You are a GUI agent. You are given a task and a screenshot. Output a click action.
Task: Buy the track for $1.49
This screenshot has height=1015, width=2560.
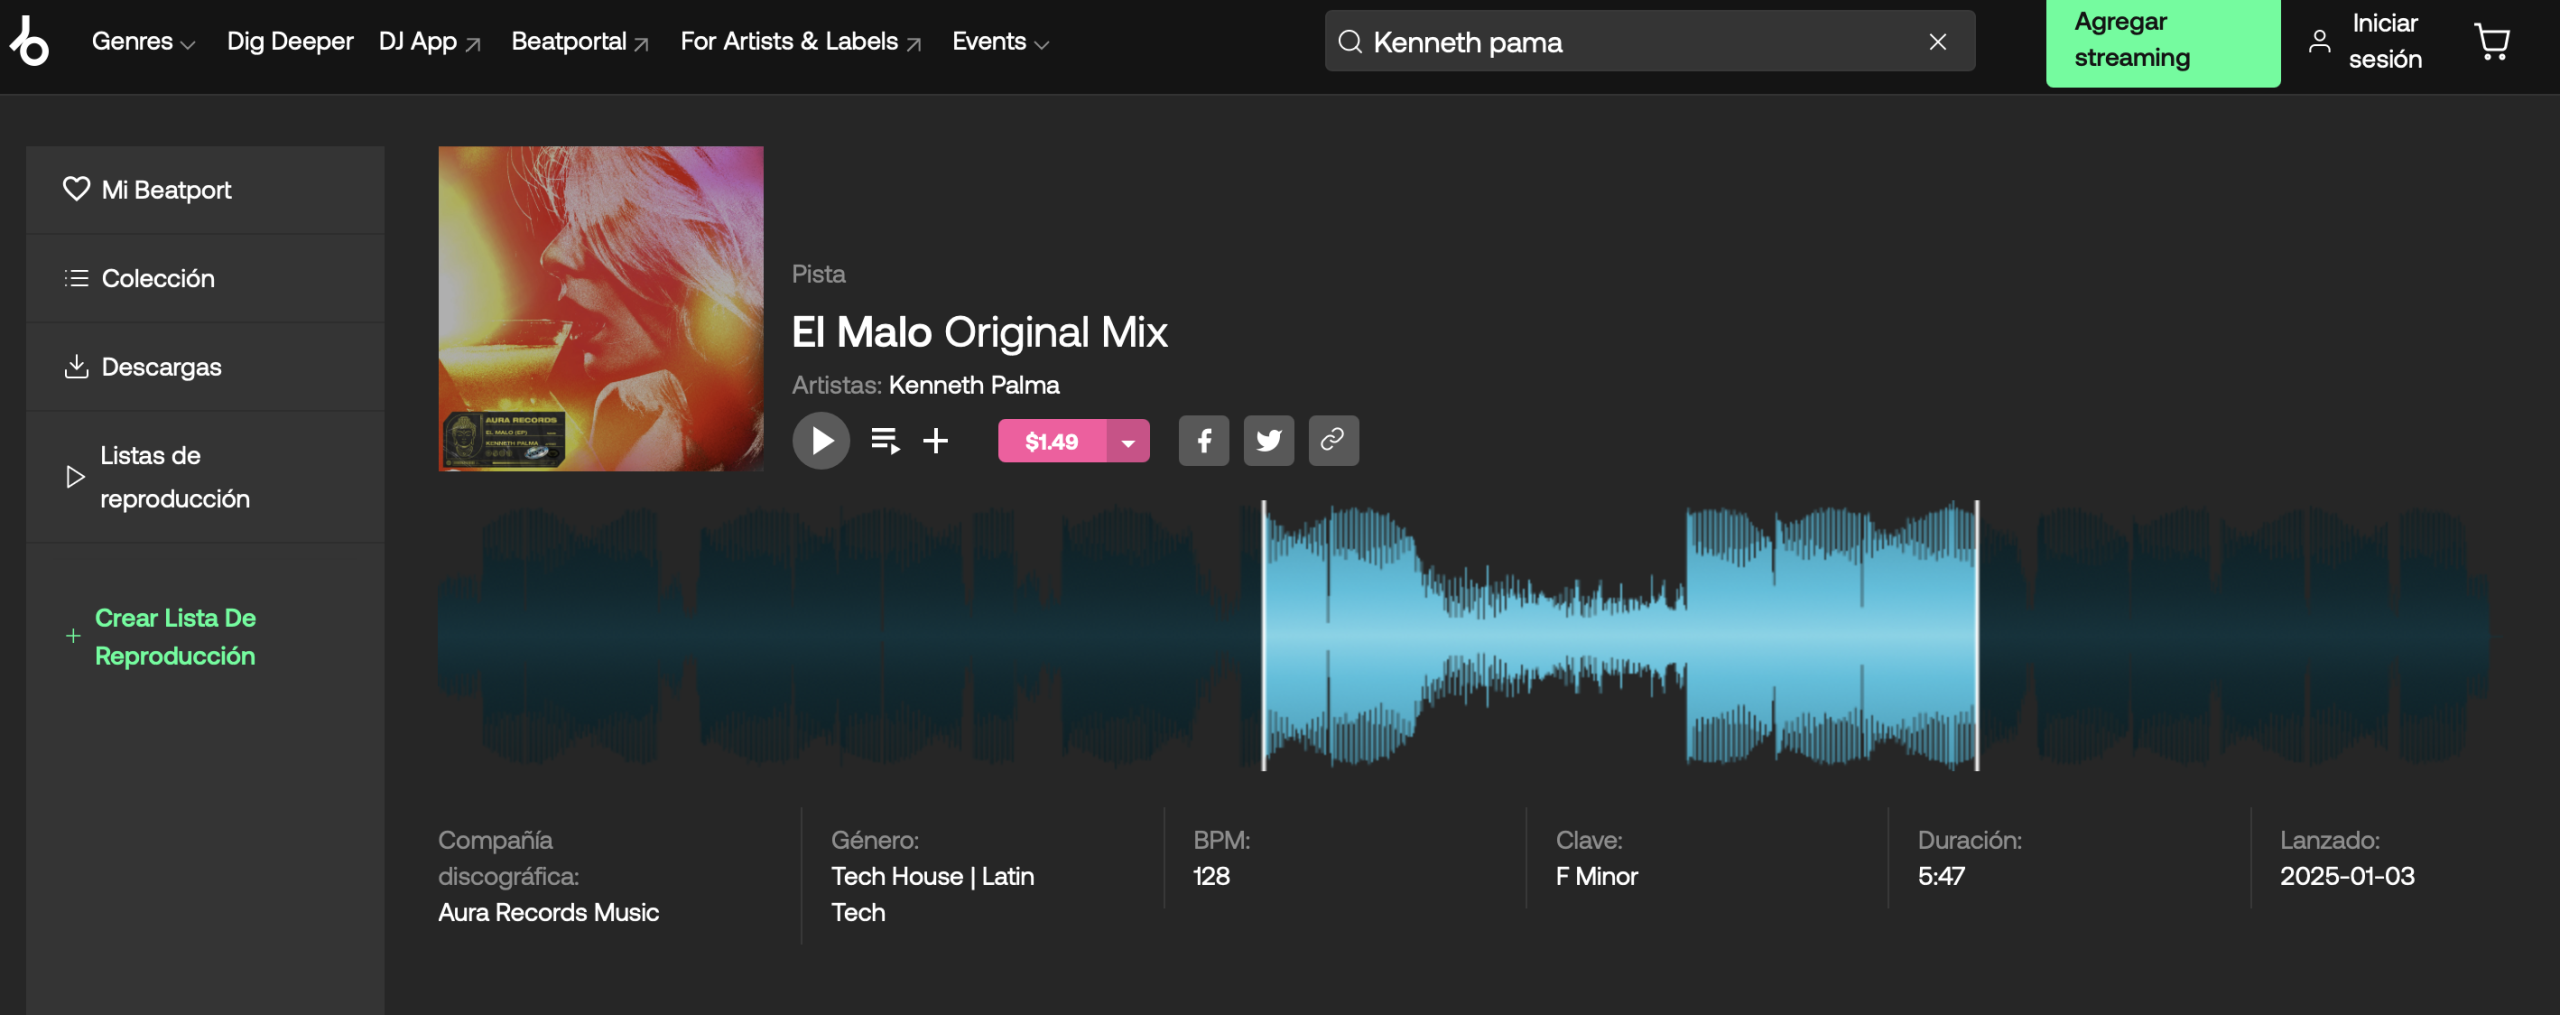click(1052, 441)
